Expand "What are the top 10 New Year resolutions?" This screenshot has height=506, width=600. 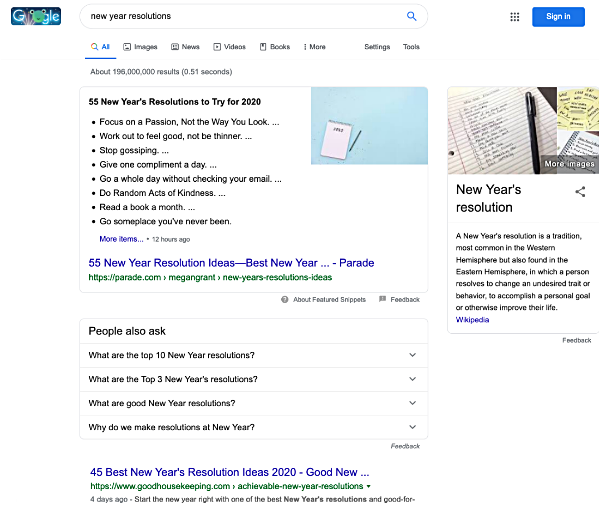pos(412,355)
